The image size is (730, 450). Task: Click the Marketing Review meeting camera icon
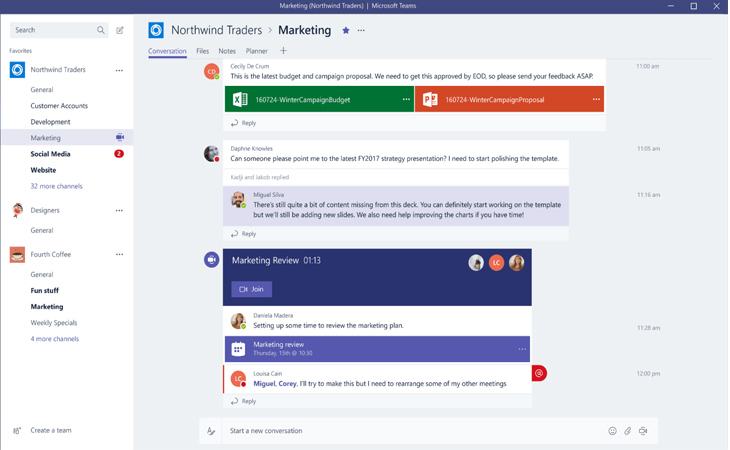(211, 260)
